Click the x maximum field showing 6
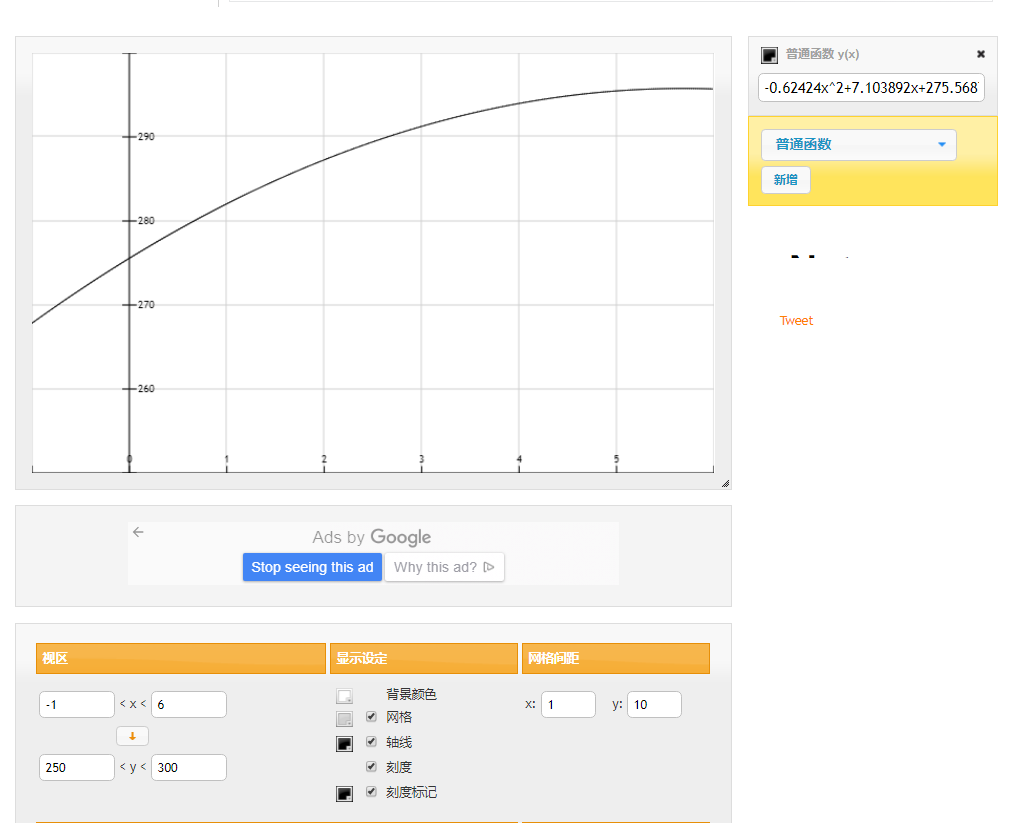Viewport: 1015px width, 823px height. click(189, 705)
